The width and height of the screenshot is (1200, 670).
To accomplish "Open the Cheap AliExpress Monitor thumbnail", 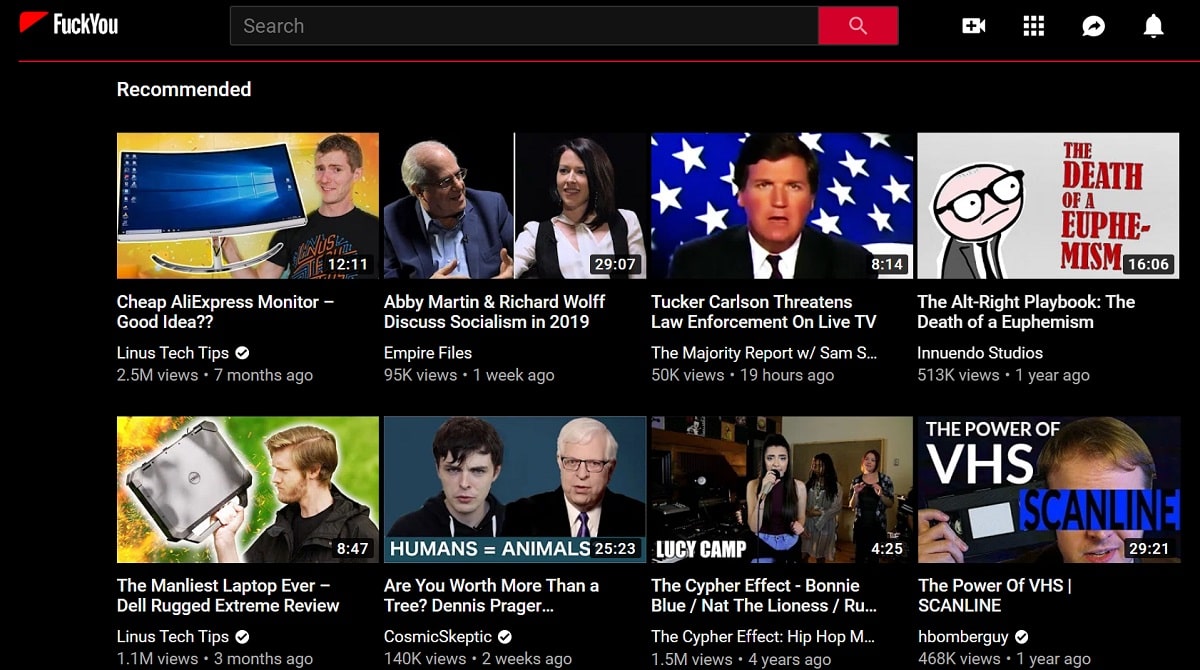I will pos(248,206).
